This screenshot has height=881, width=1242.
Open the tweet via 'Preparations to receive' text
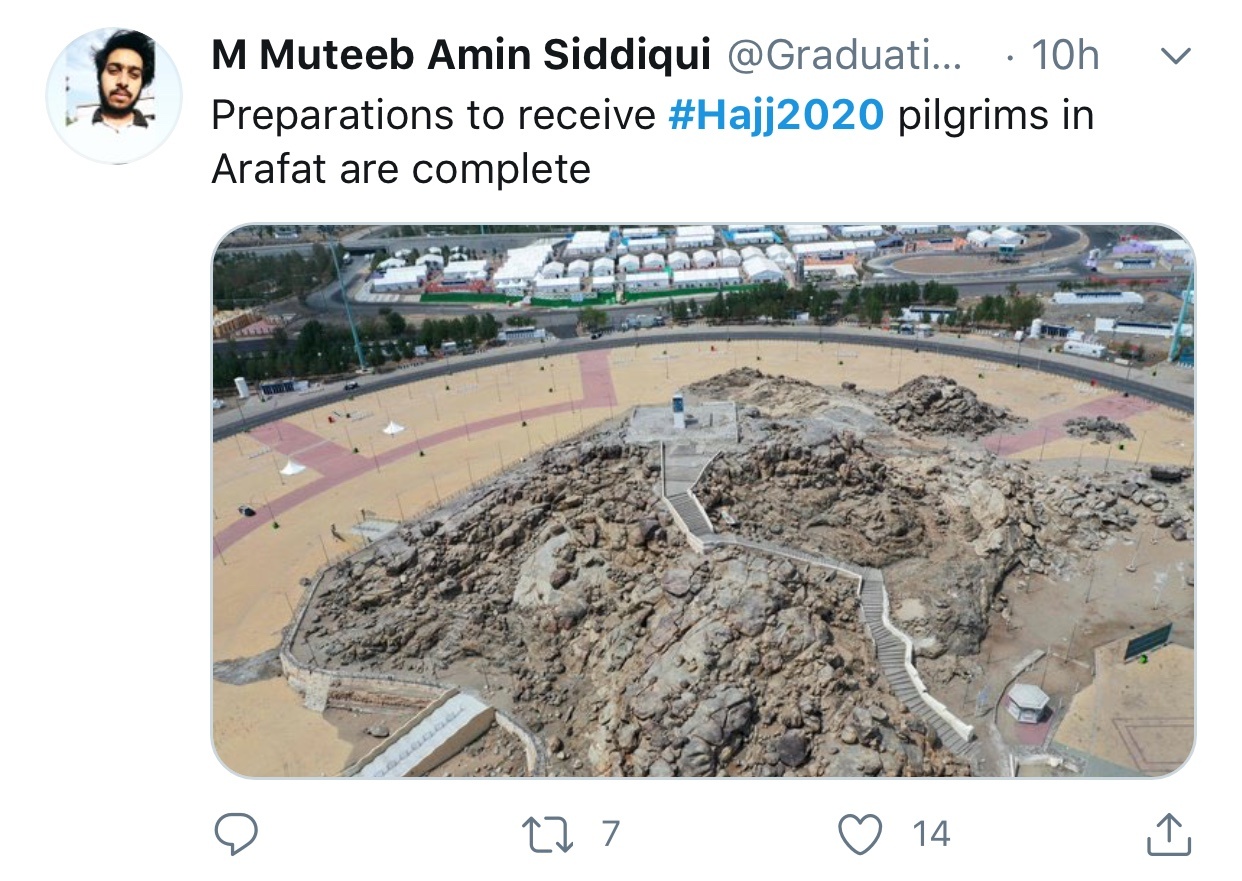(433, 116)
